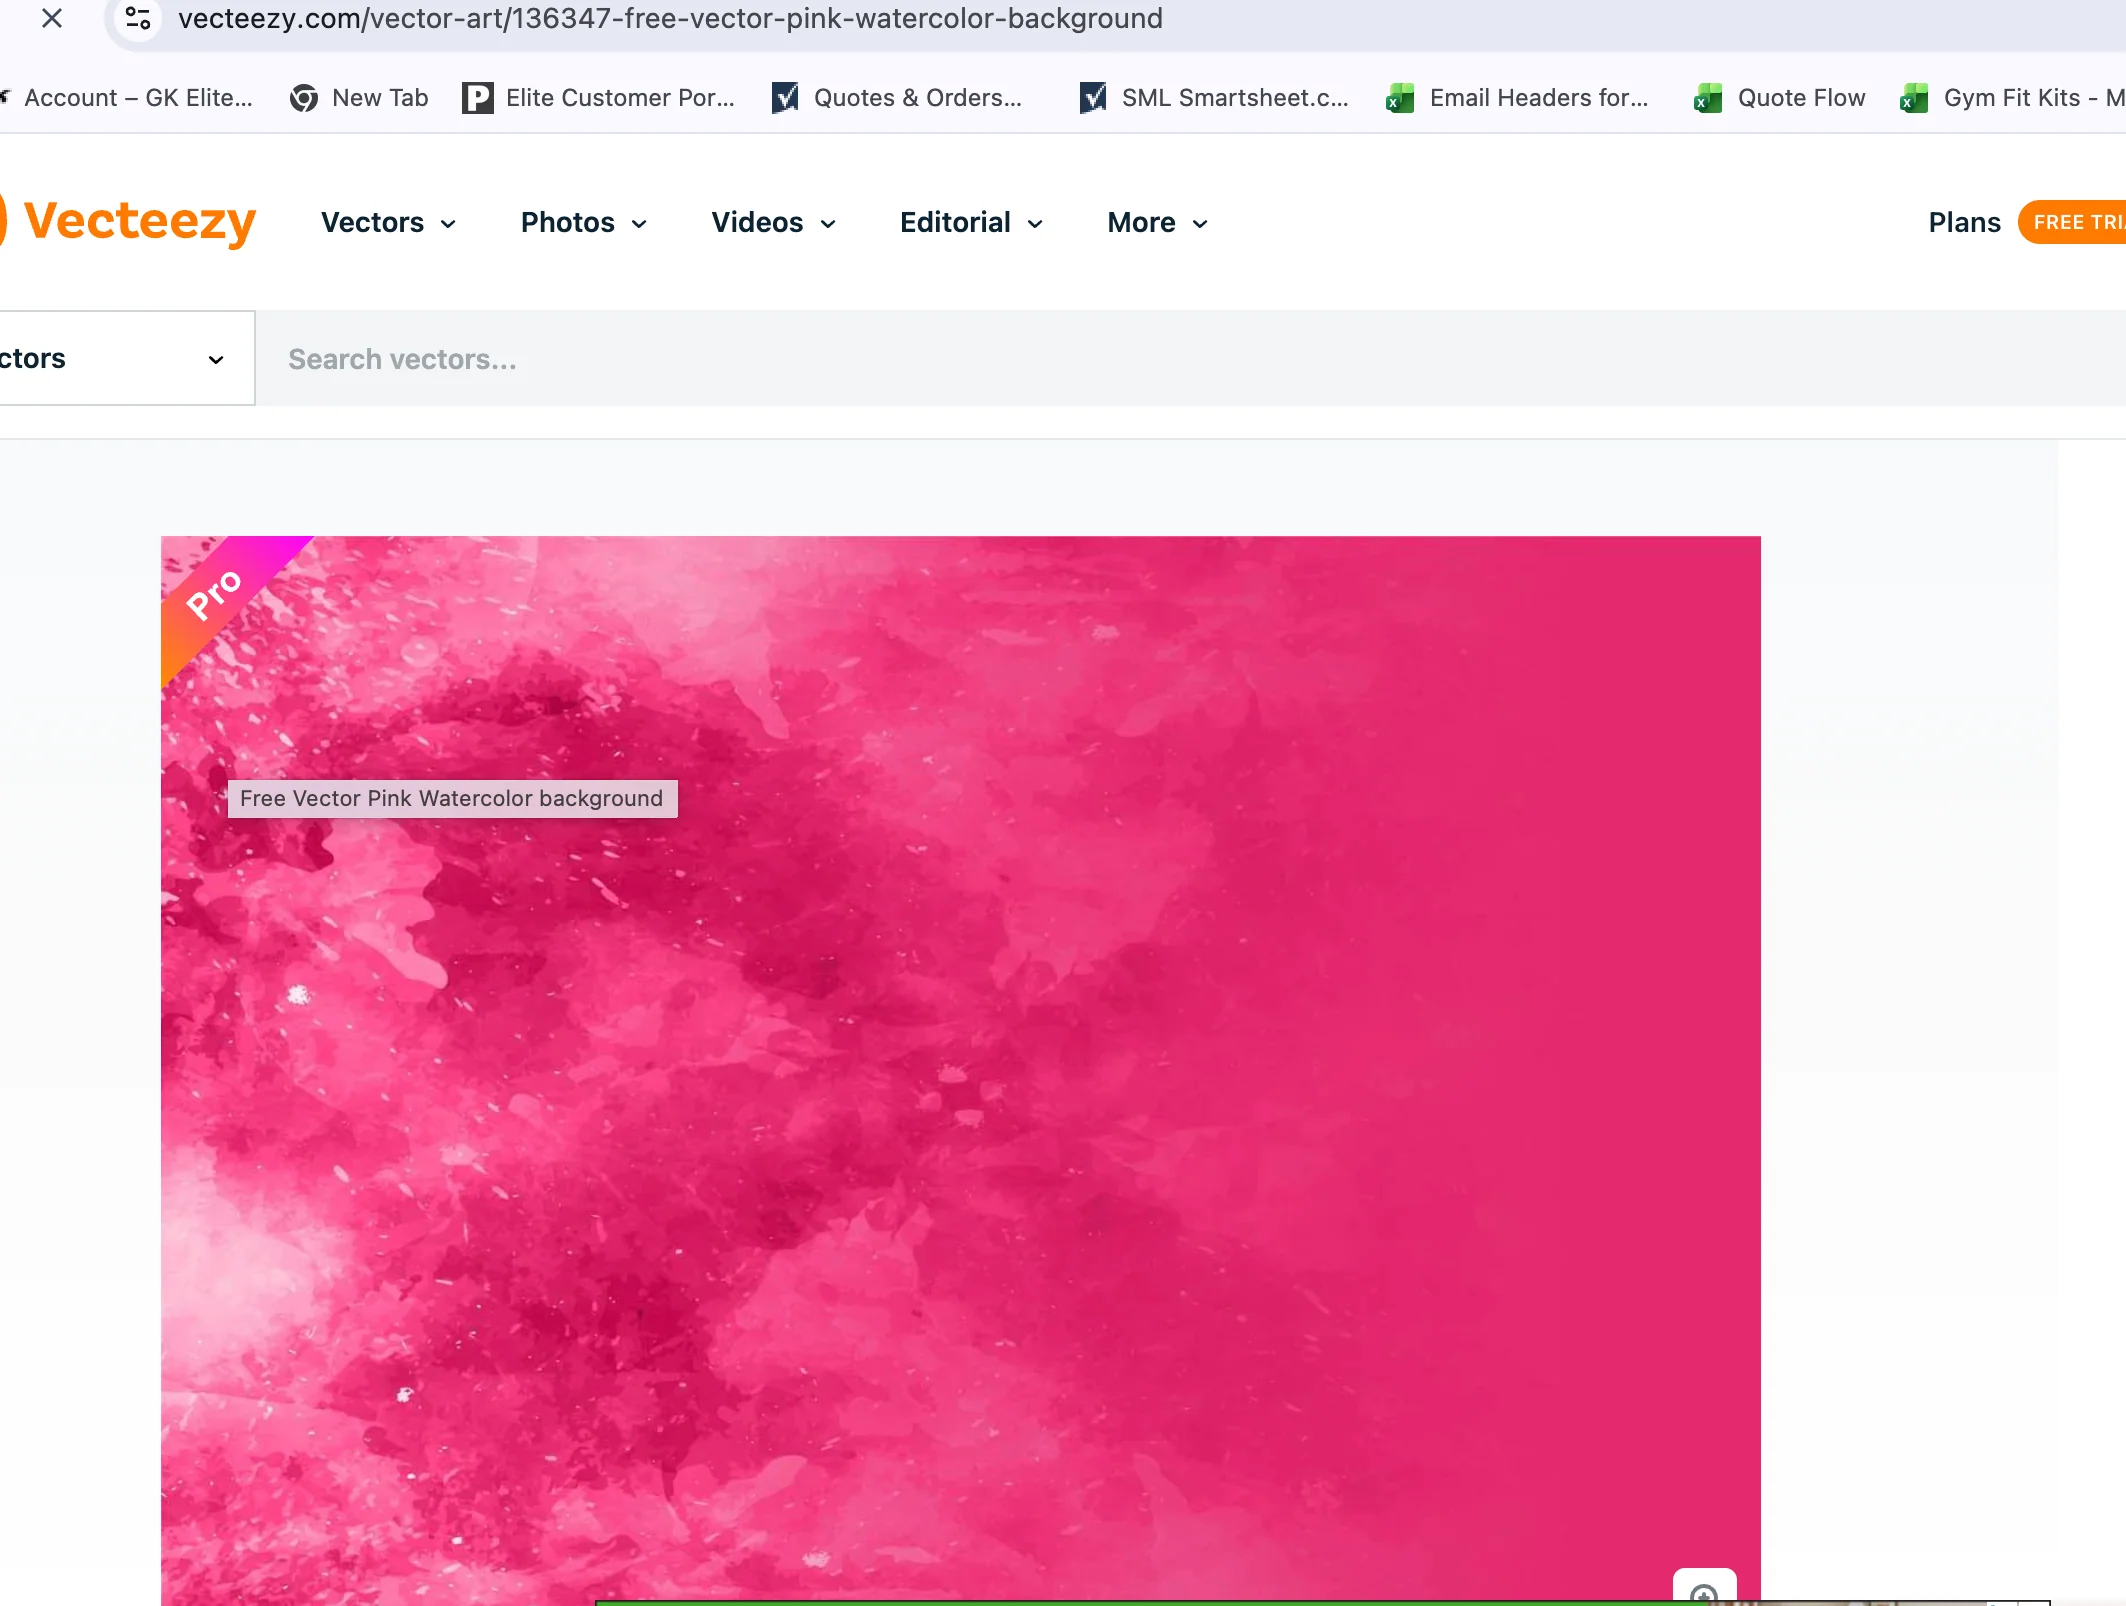Stop page loading with the X button
The width and height of the screenshot is (2126, 1606).
pyautogui.click(x=52, y=18)
